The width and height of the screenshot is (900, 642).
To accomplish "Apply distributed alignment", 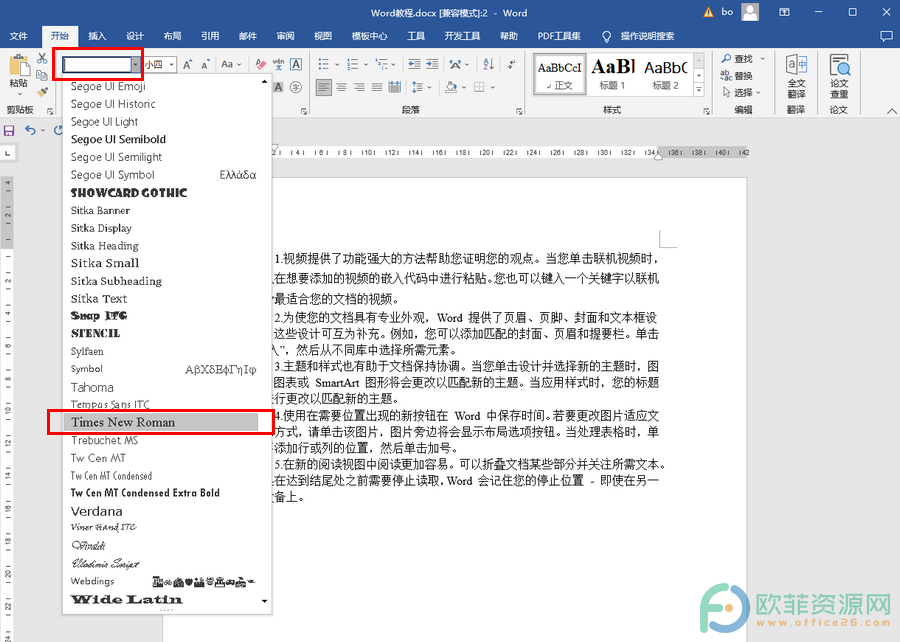I will (x=394, y=87).
